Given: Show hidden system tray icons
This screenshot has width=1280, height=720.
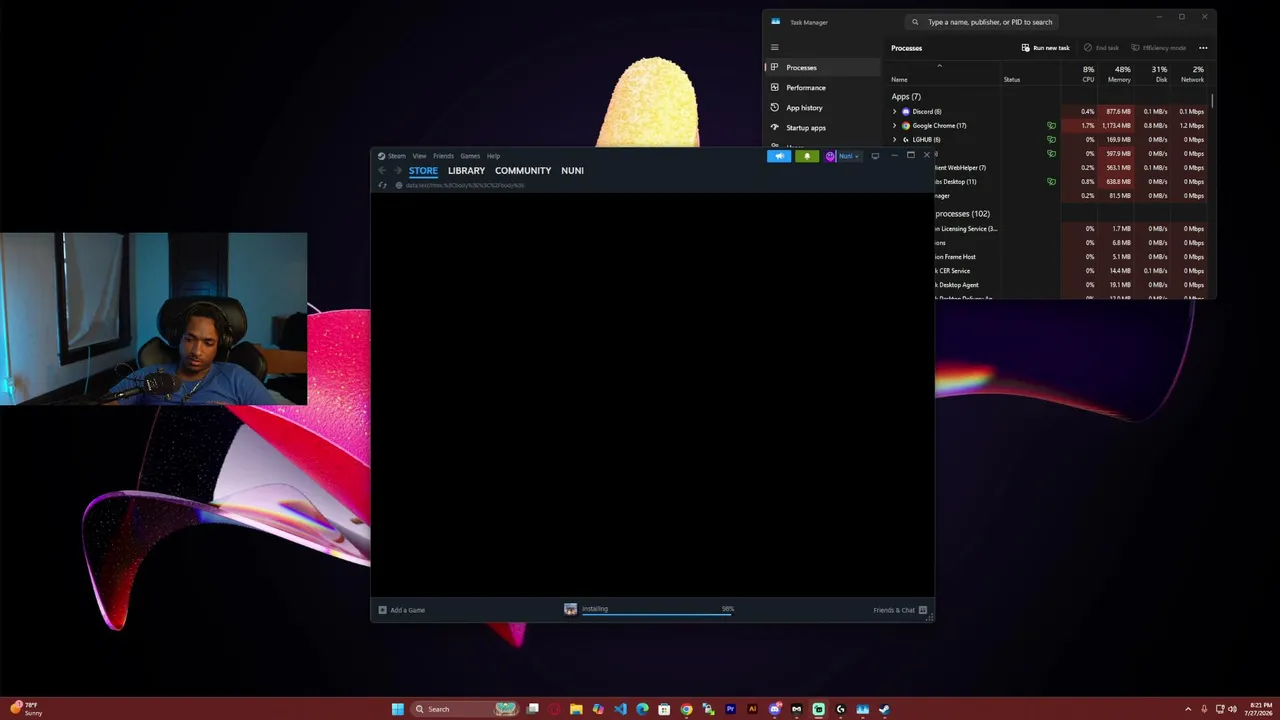Looking at the screenshot, I should click(1188, 709).
